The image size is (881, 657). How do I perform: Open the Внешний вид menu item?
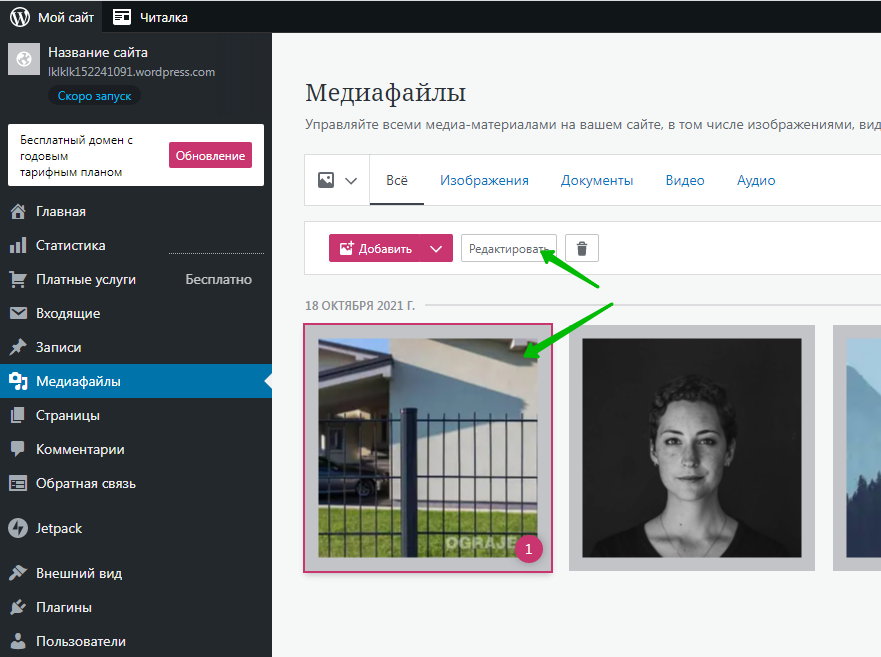[x=136, y=573]
